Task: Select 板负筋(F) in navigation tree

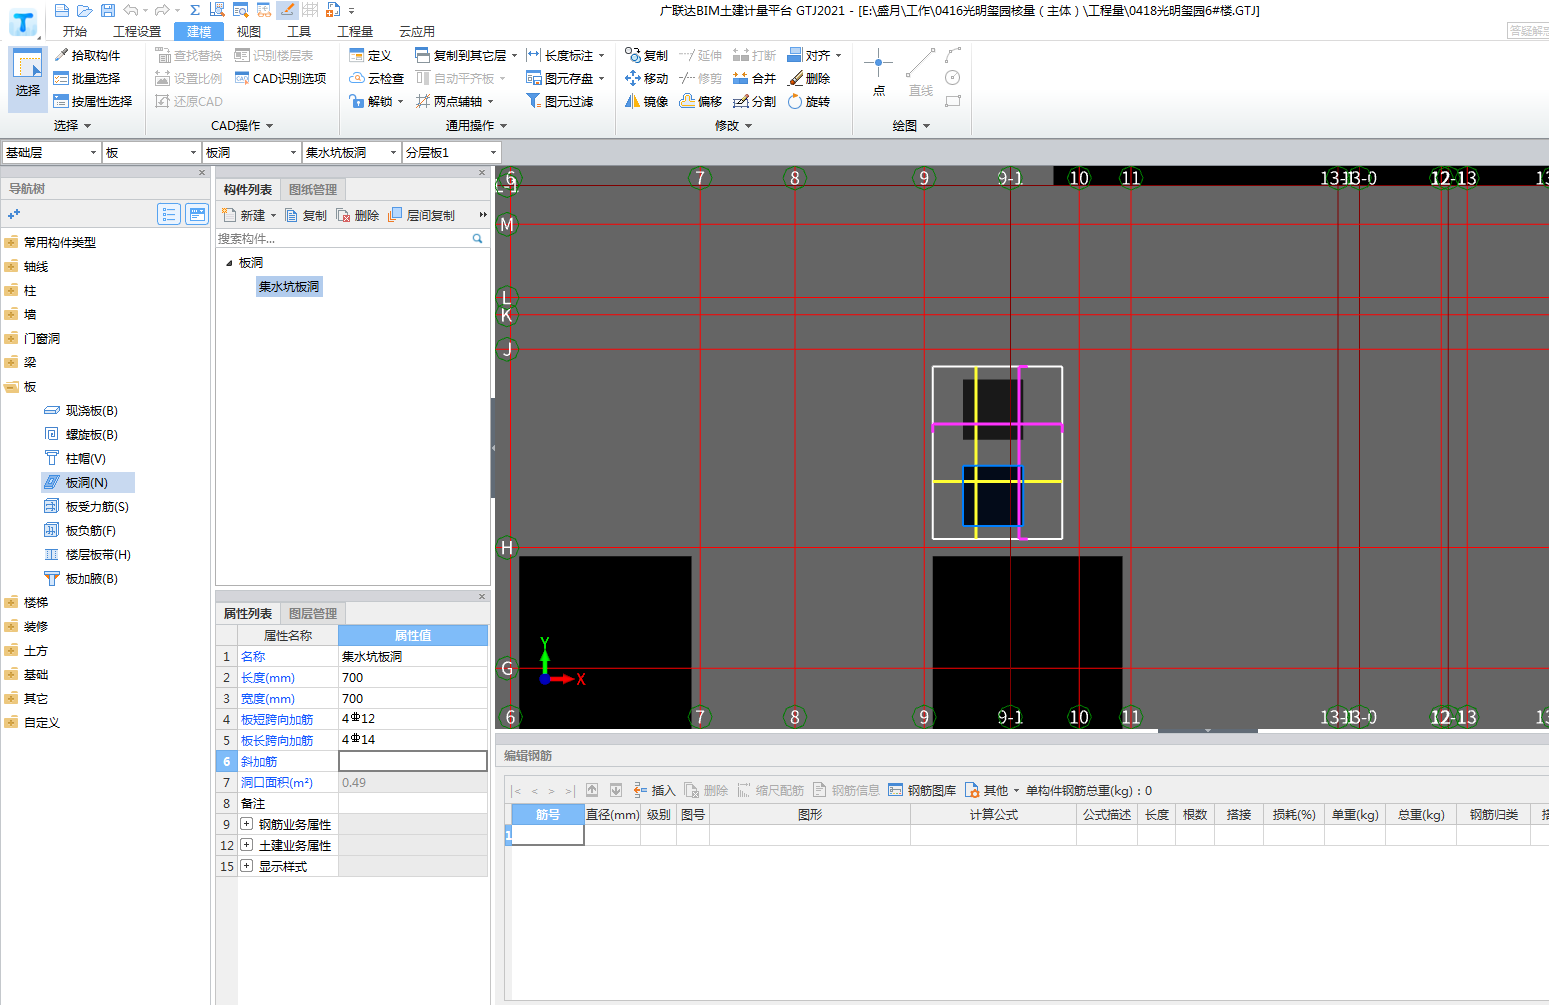Action: pyautogui.click(x=80, y=531)
